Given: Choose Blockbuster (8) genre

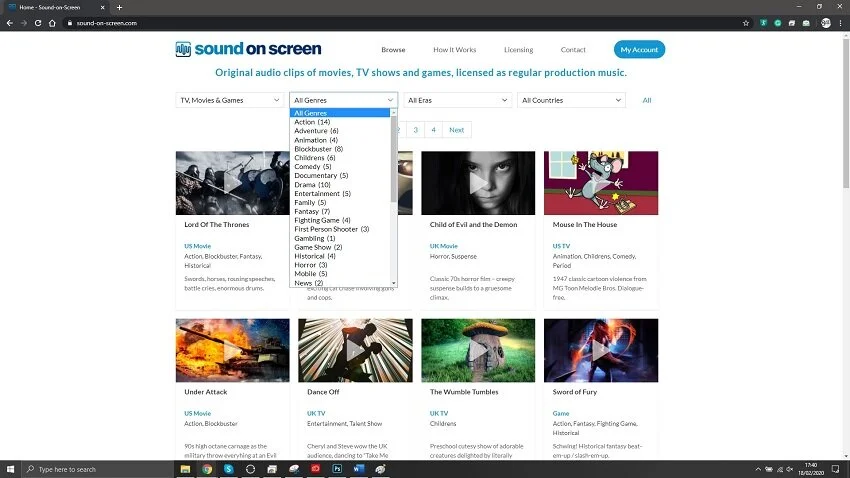Looking at the screenshot, I should pyautogui.click(x=340, y=148).
